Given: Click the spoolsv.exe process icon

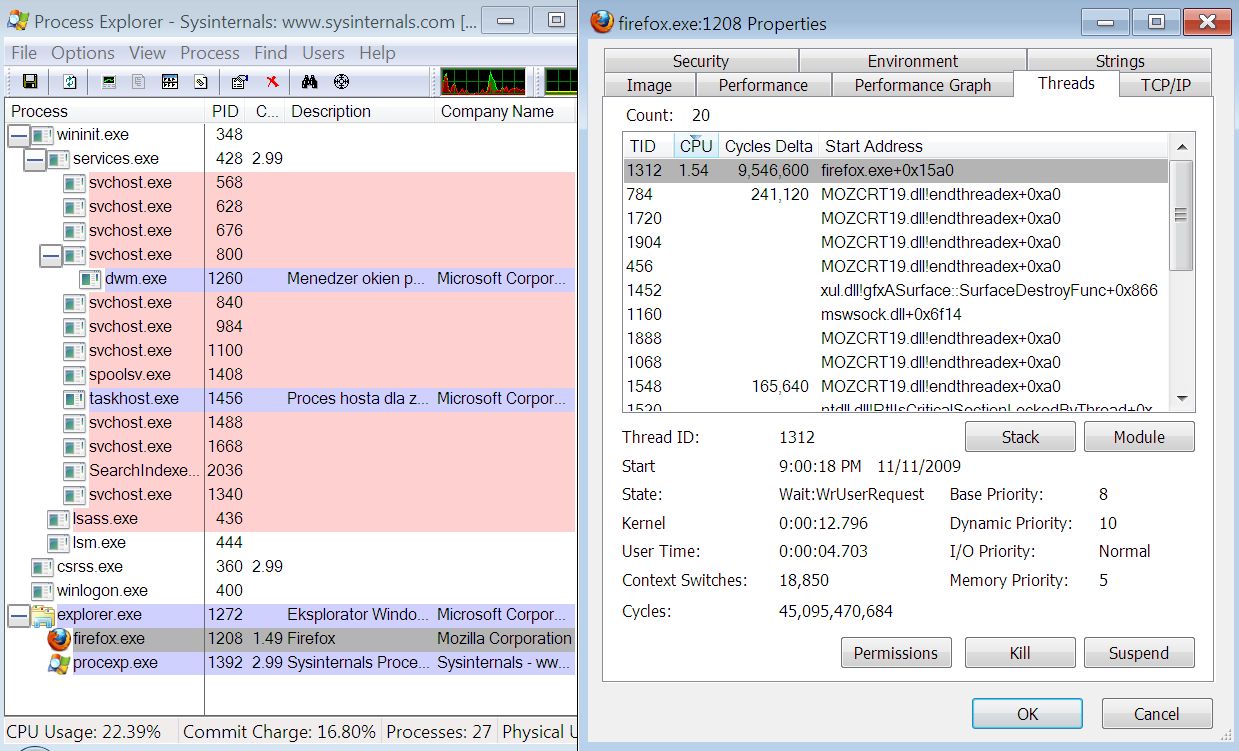Looking at the screenshot, I should [74, 374].
